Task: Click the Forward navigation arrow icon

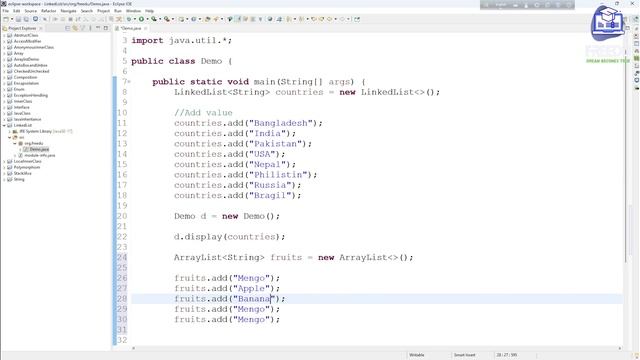Action: pos(343,19)
